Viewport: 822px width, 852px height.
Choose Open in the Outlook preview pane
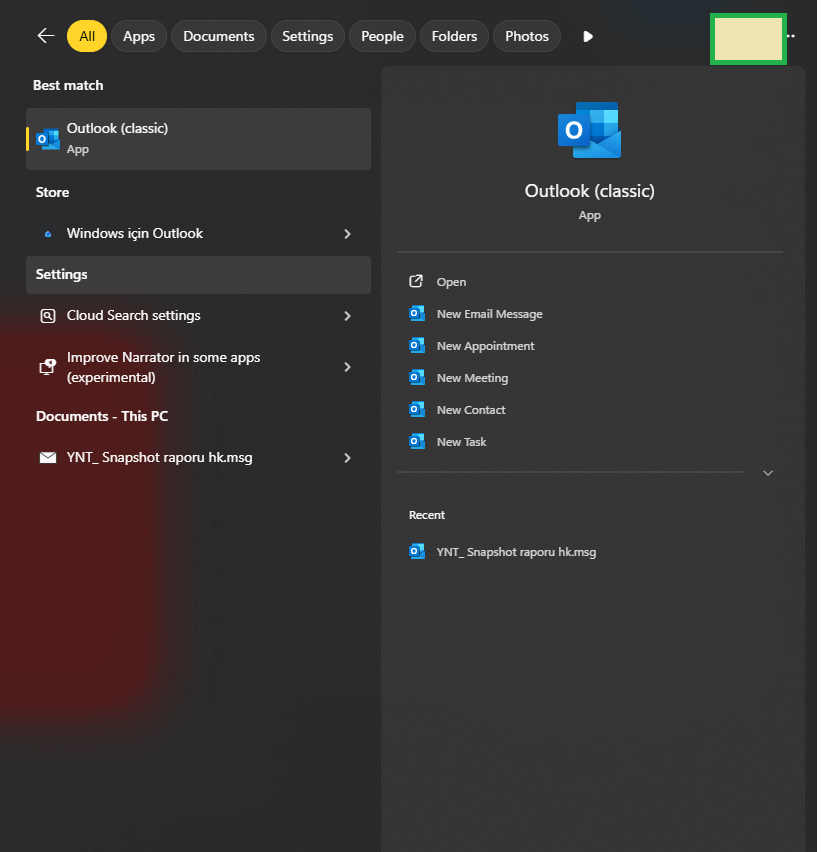[451, 282]
